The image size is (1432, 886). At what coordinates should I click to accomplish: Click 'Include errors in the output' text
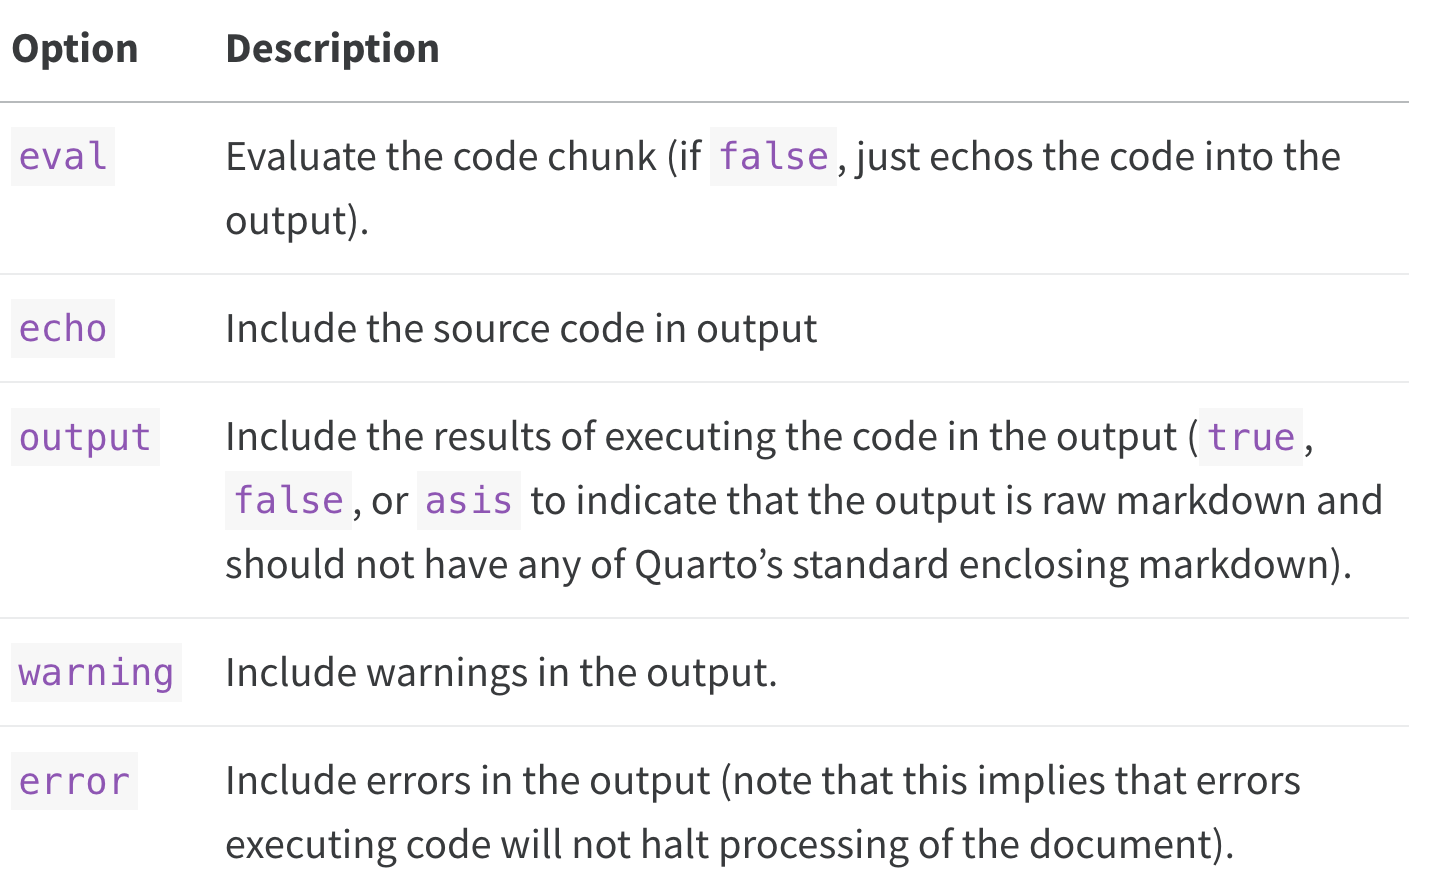468,781
